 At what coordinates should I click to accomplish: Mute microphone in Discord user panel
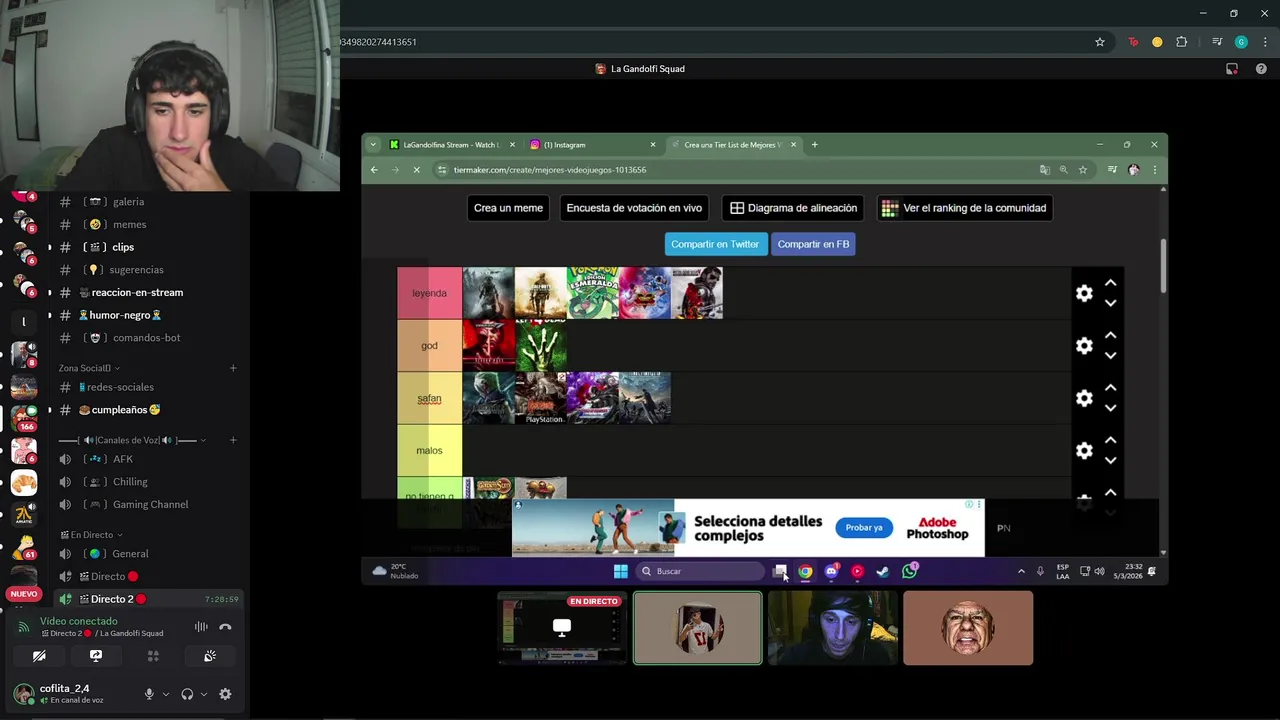point(149,694)
